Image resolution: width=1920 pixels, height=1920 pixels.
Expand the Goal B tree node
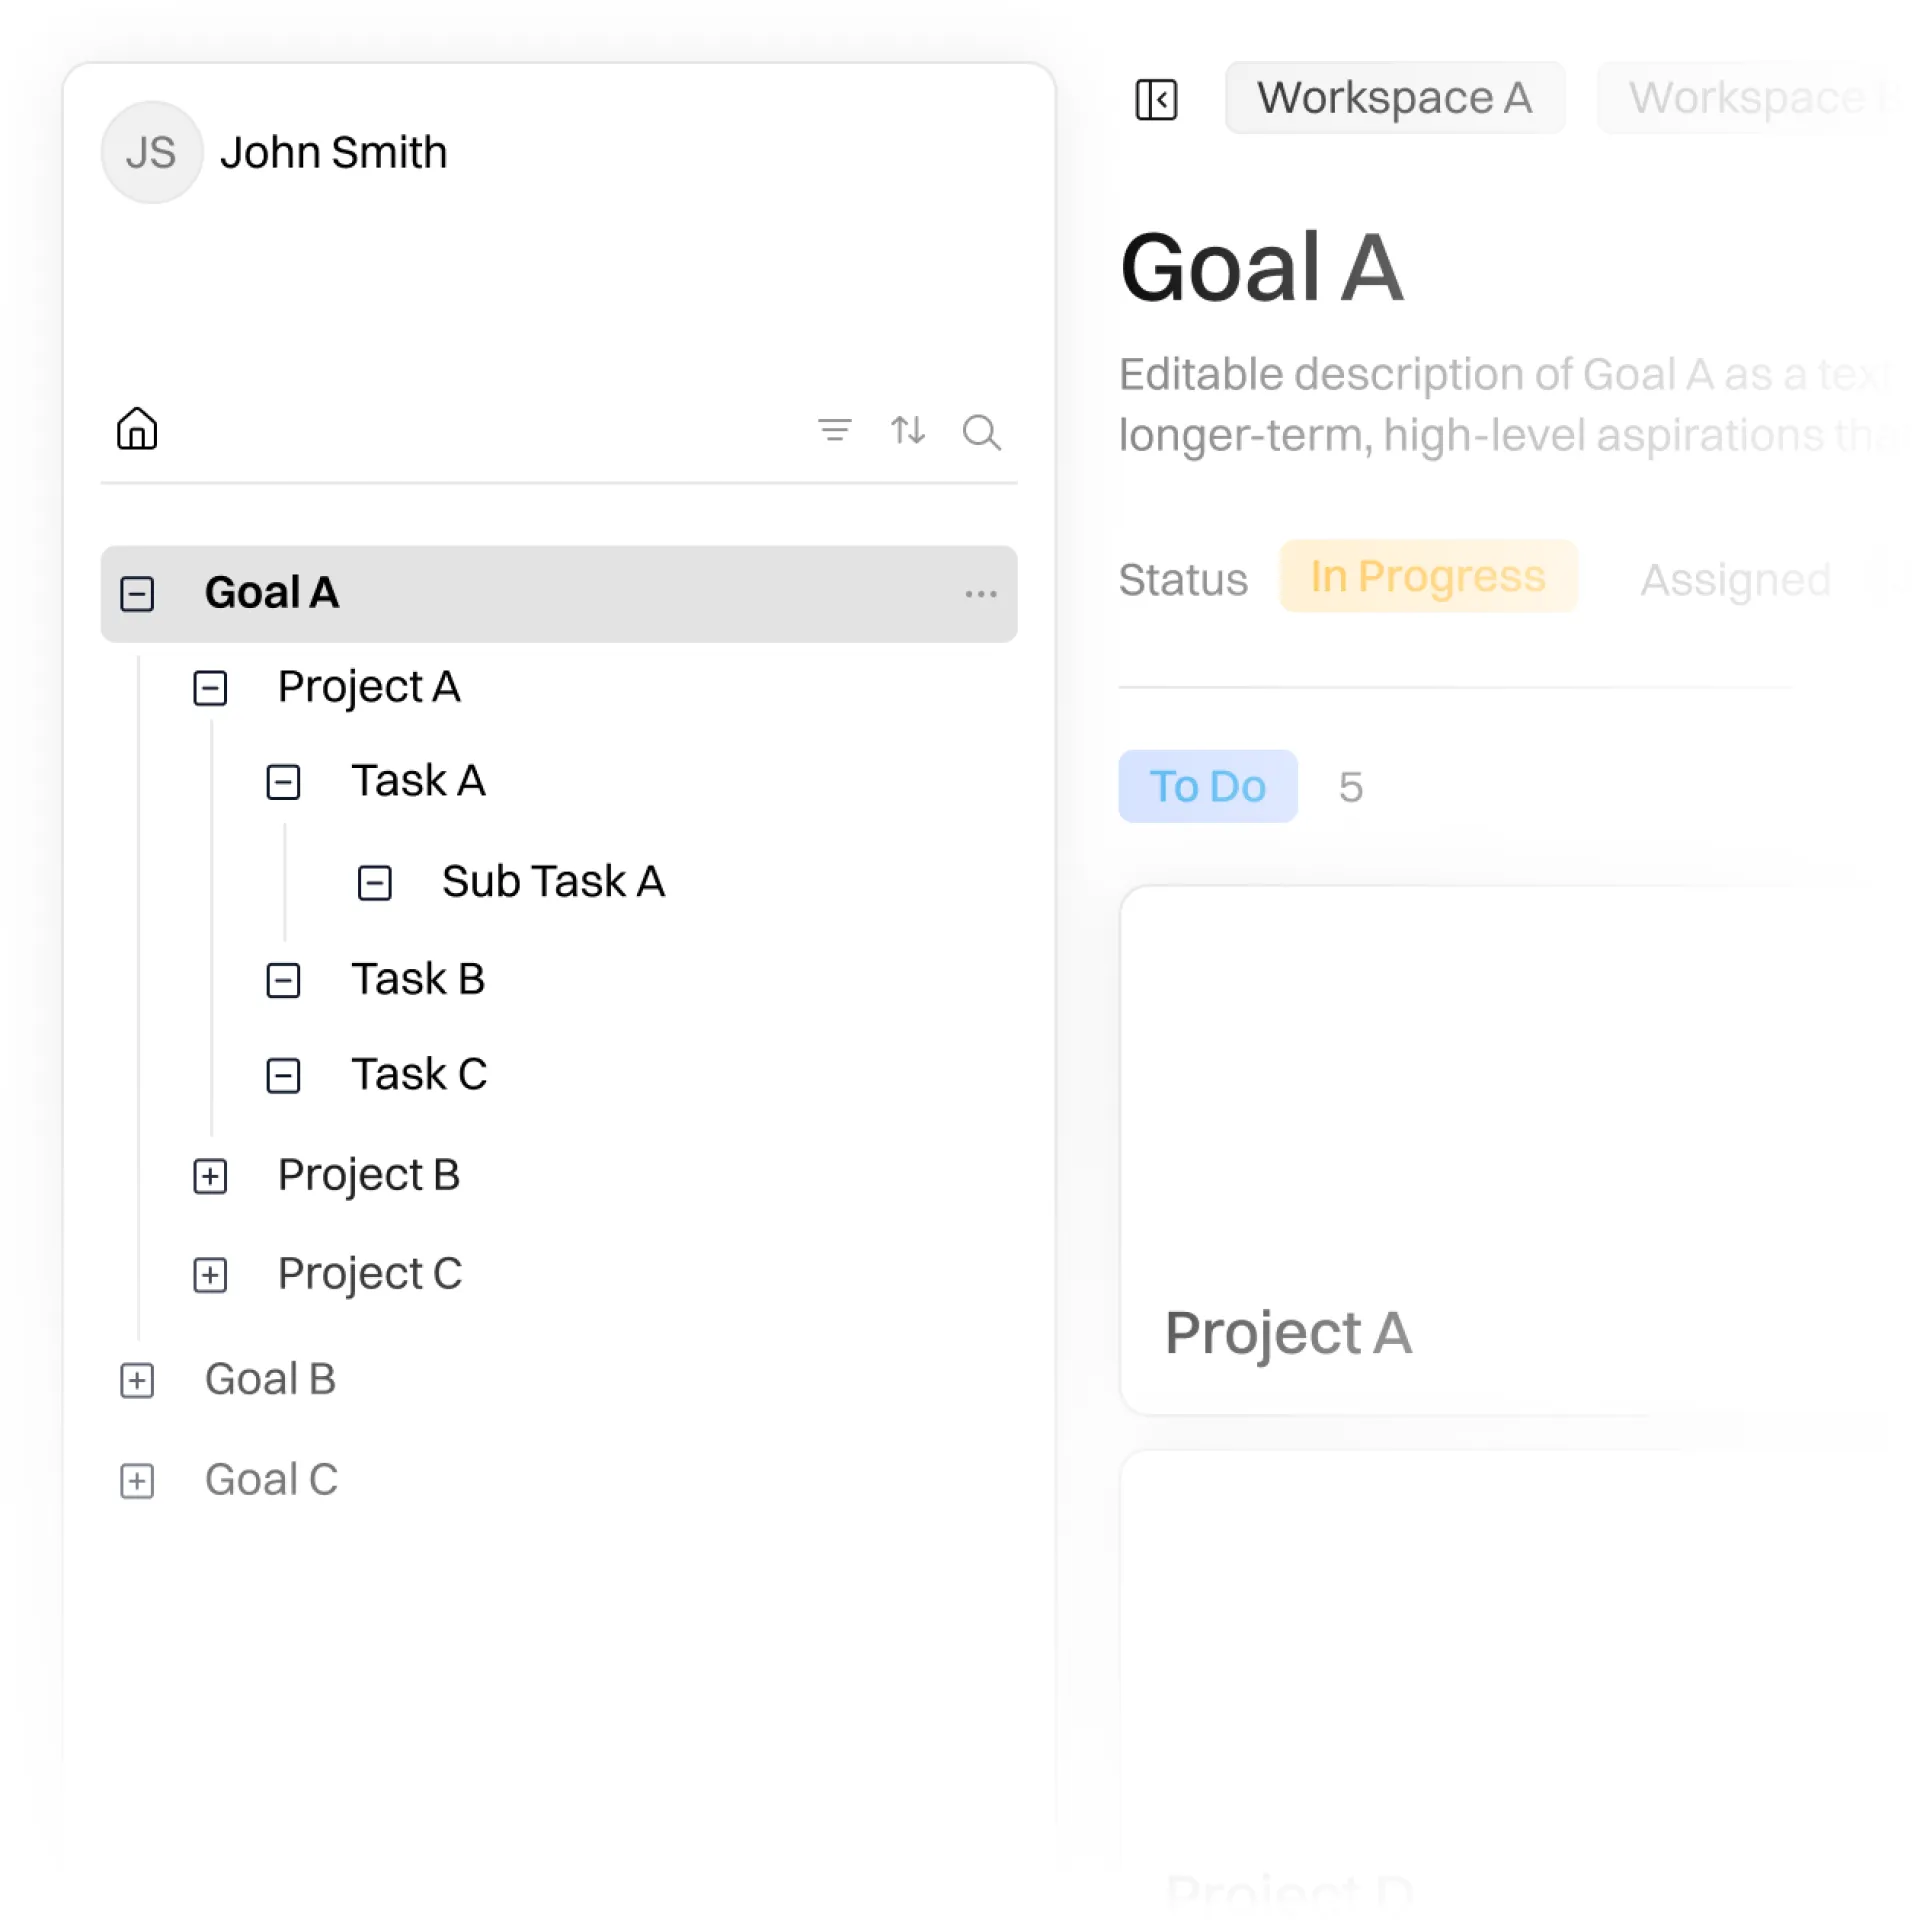pos(137,1380)
